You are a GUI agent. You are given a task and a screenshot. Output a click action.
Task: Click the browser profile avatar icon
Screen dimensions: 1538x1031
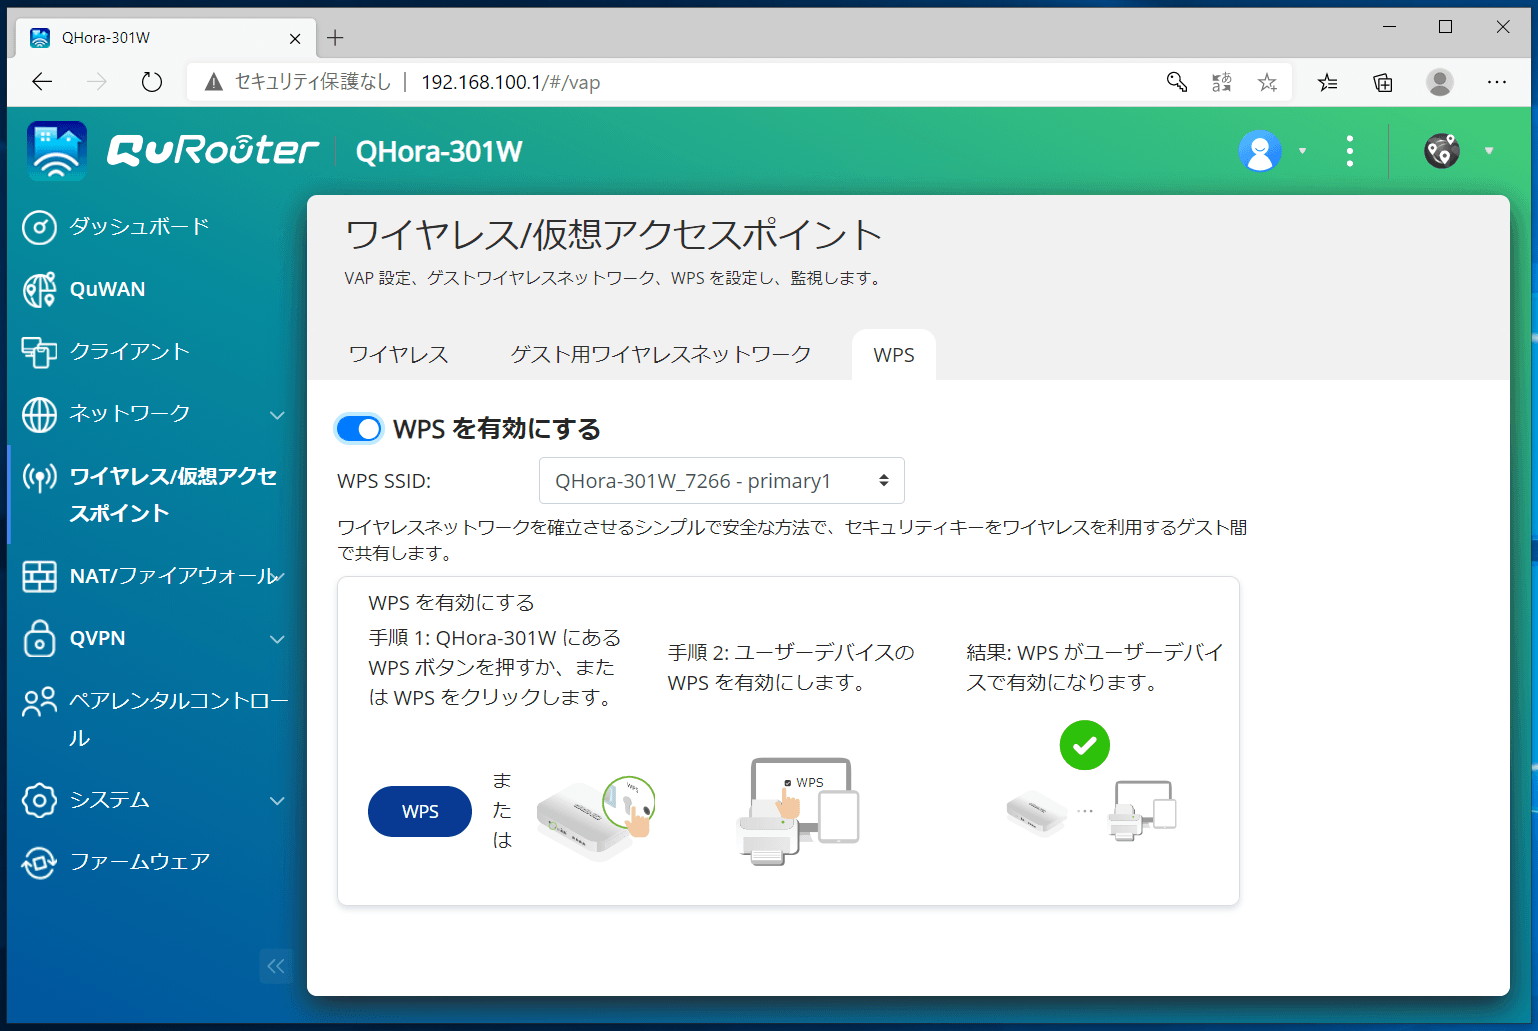(1440, 82)
